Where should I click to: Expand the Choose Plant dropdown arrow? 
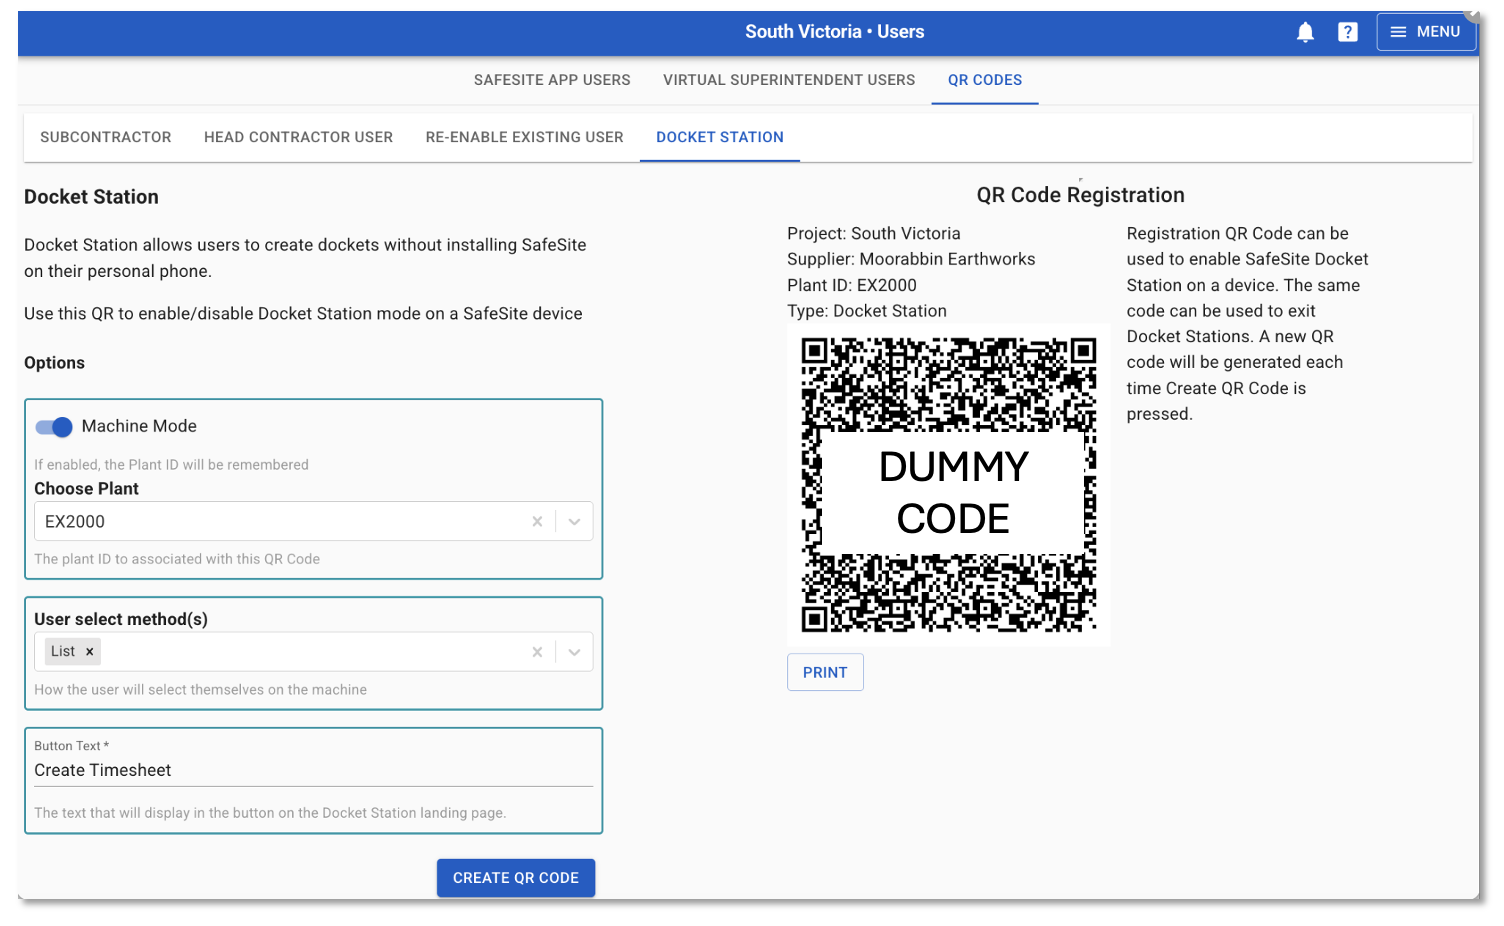(575, 521)
